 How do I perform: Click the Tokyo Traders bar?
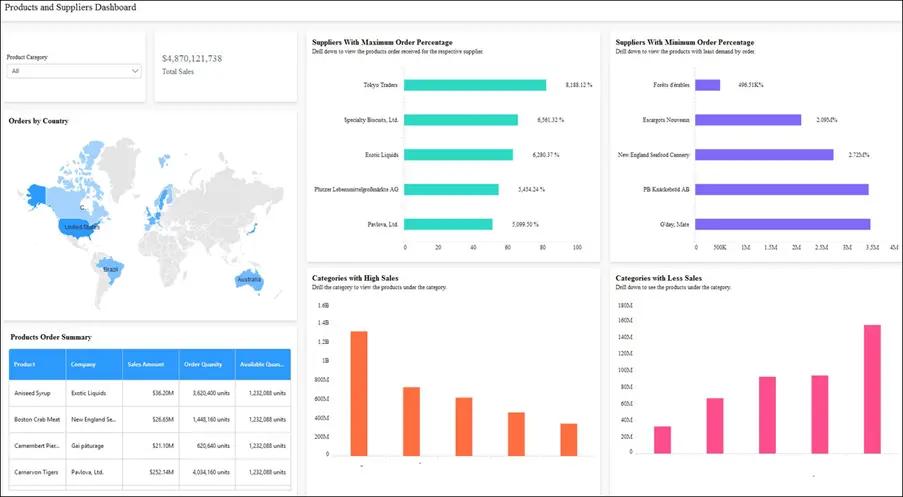pyautogui.click(x=475, y=85)
